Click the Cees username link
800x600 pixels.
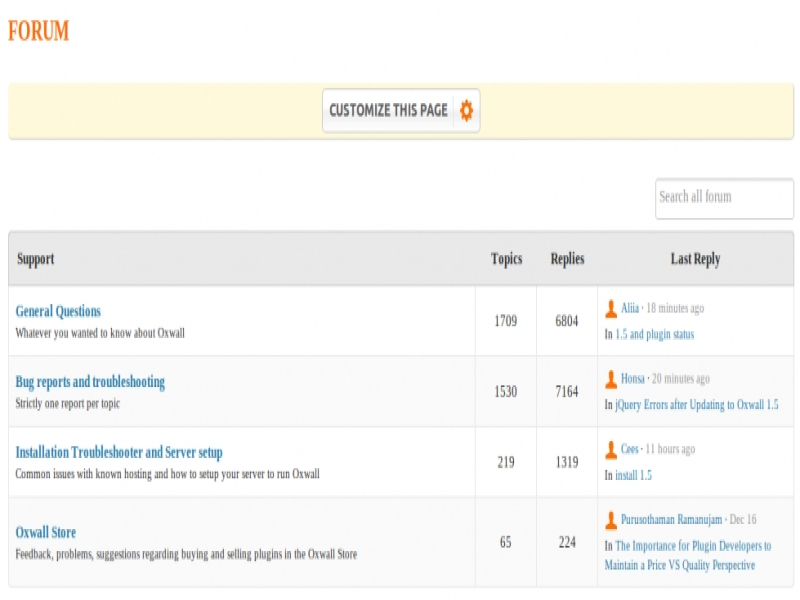click(630, 450)
